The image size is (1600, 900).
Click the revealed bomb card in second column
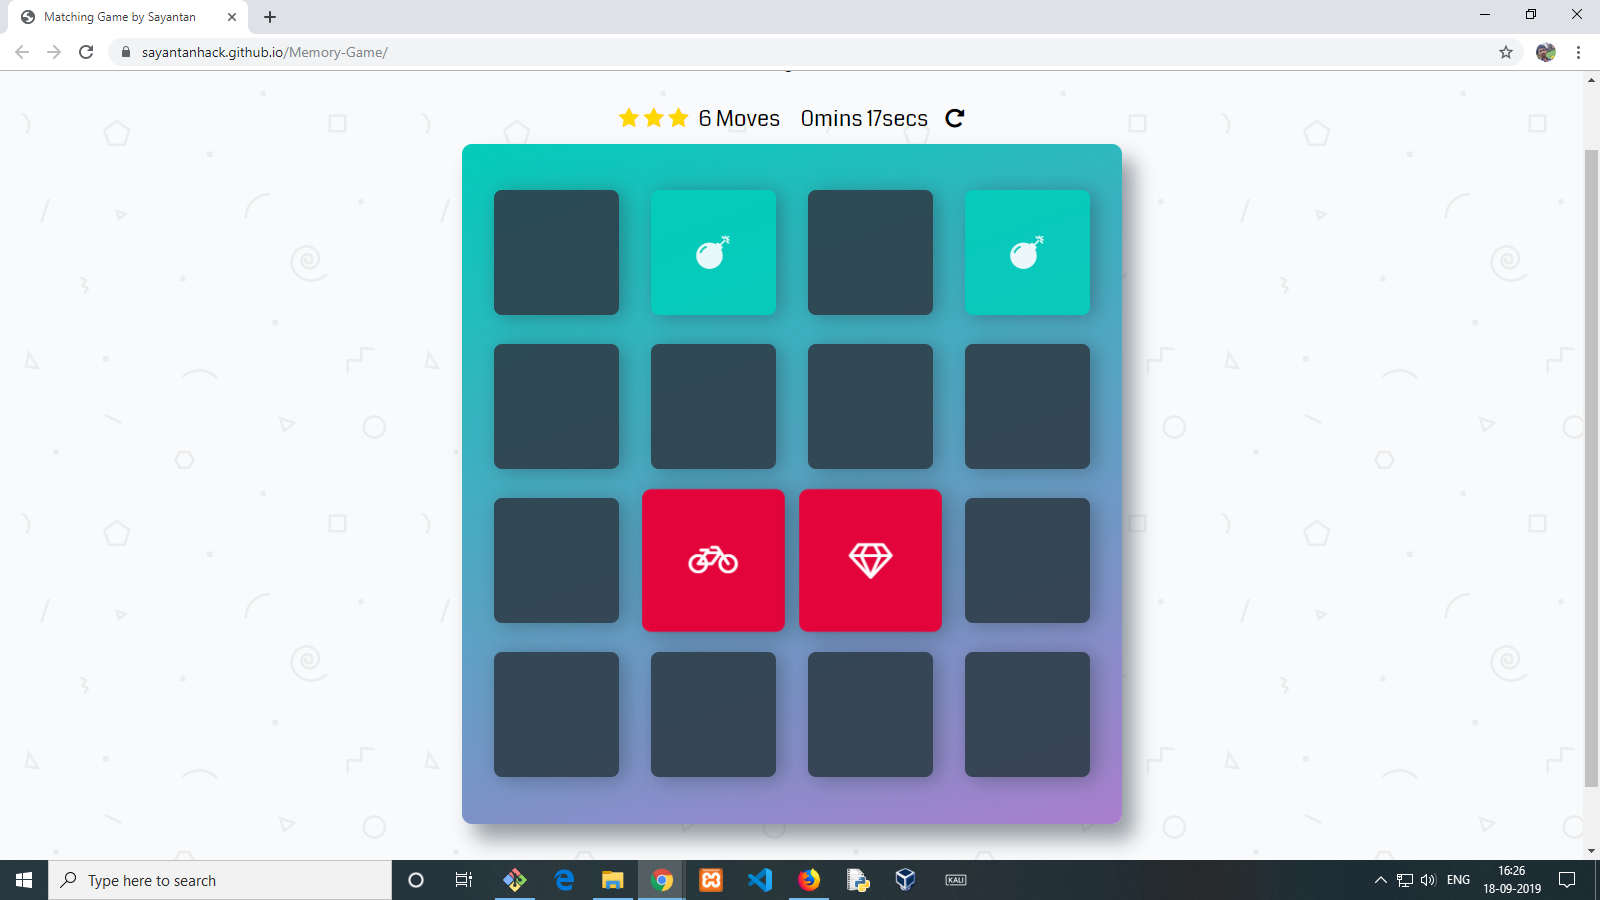713,252
